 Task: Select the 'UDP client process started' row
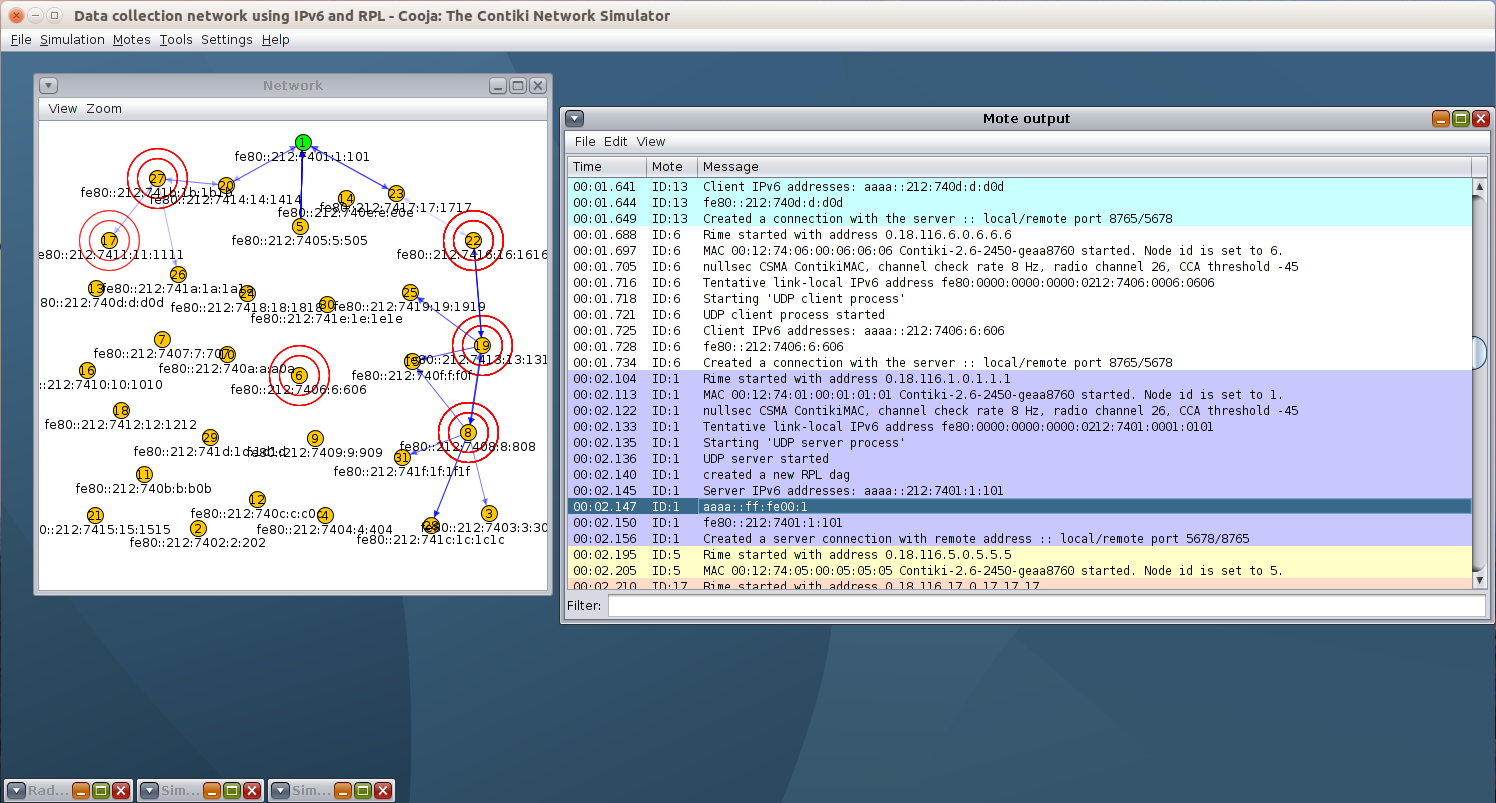click(1020, 315)
